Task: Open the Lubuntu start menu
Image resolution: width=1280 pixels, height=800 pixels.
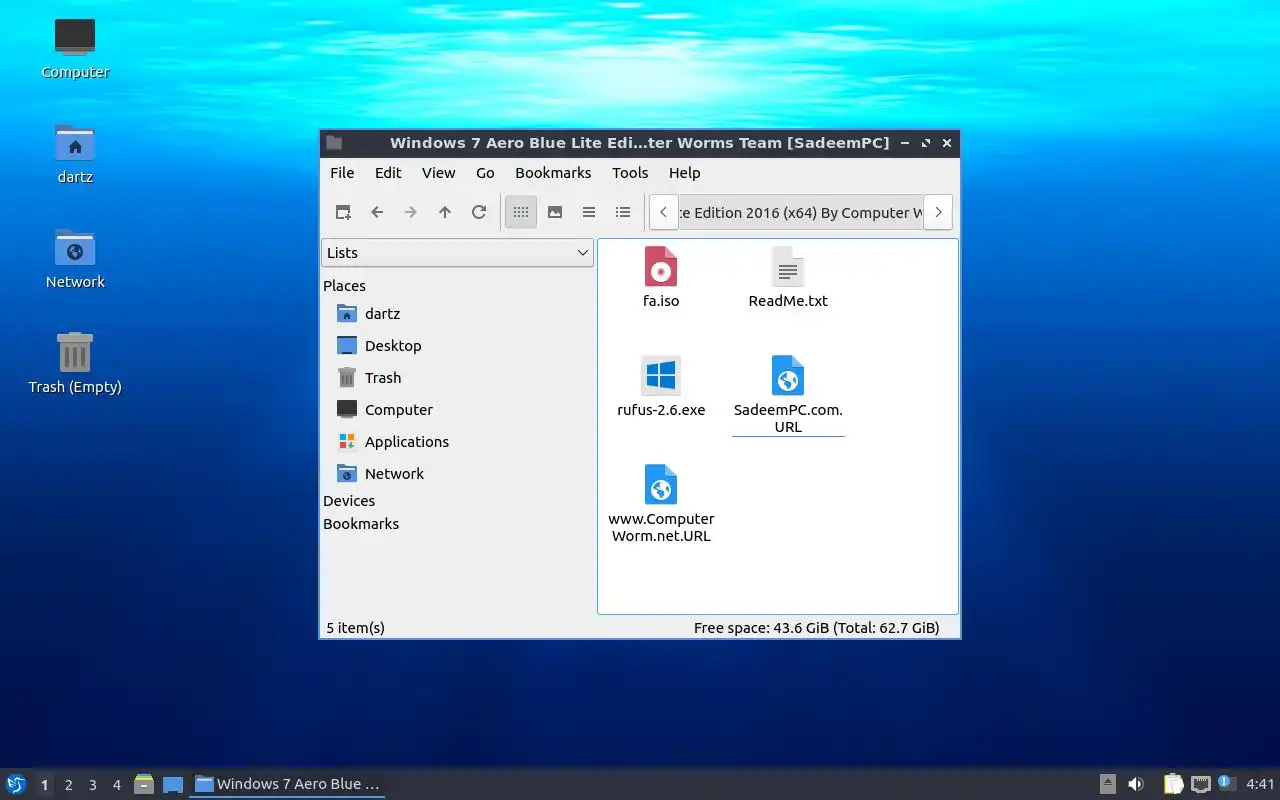Action: coord(16,784)
